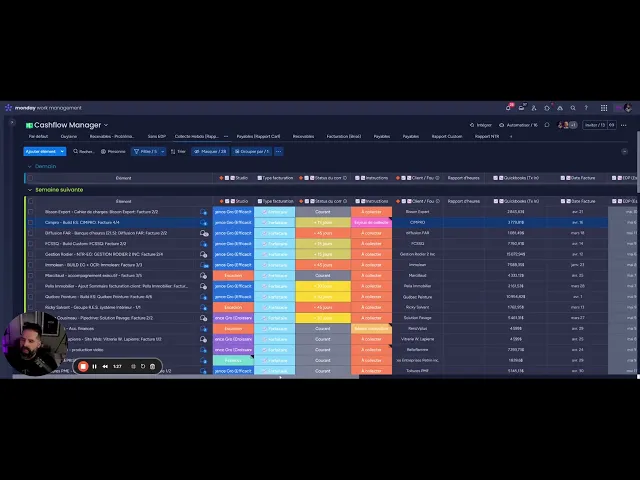Switch to Receivables view tab
640x480 pixels.
click(303, 136)
